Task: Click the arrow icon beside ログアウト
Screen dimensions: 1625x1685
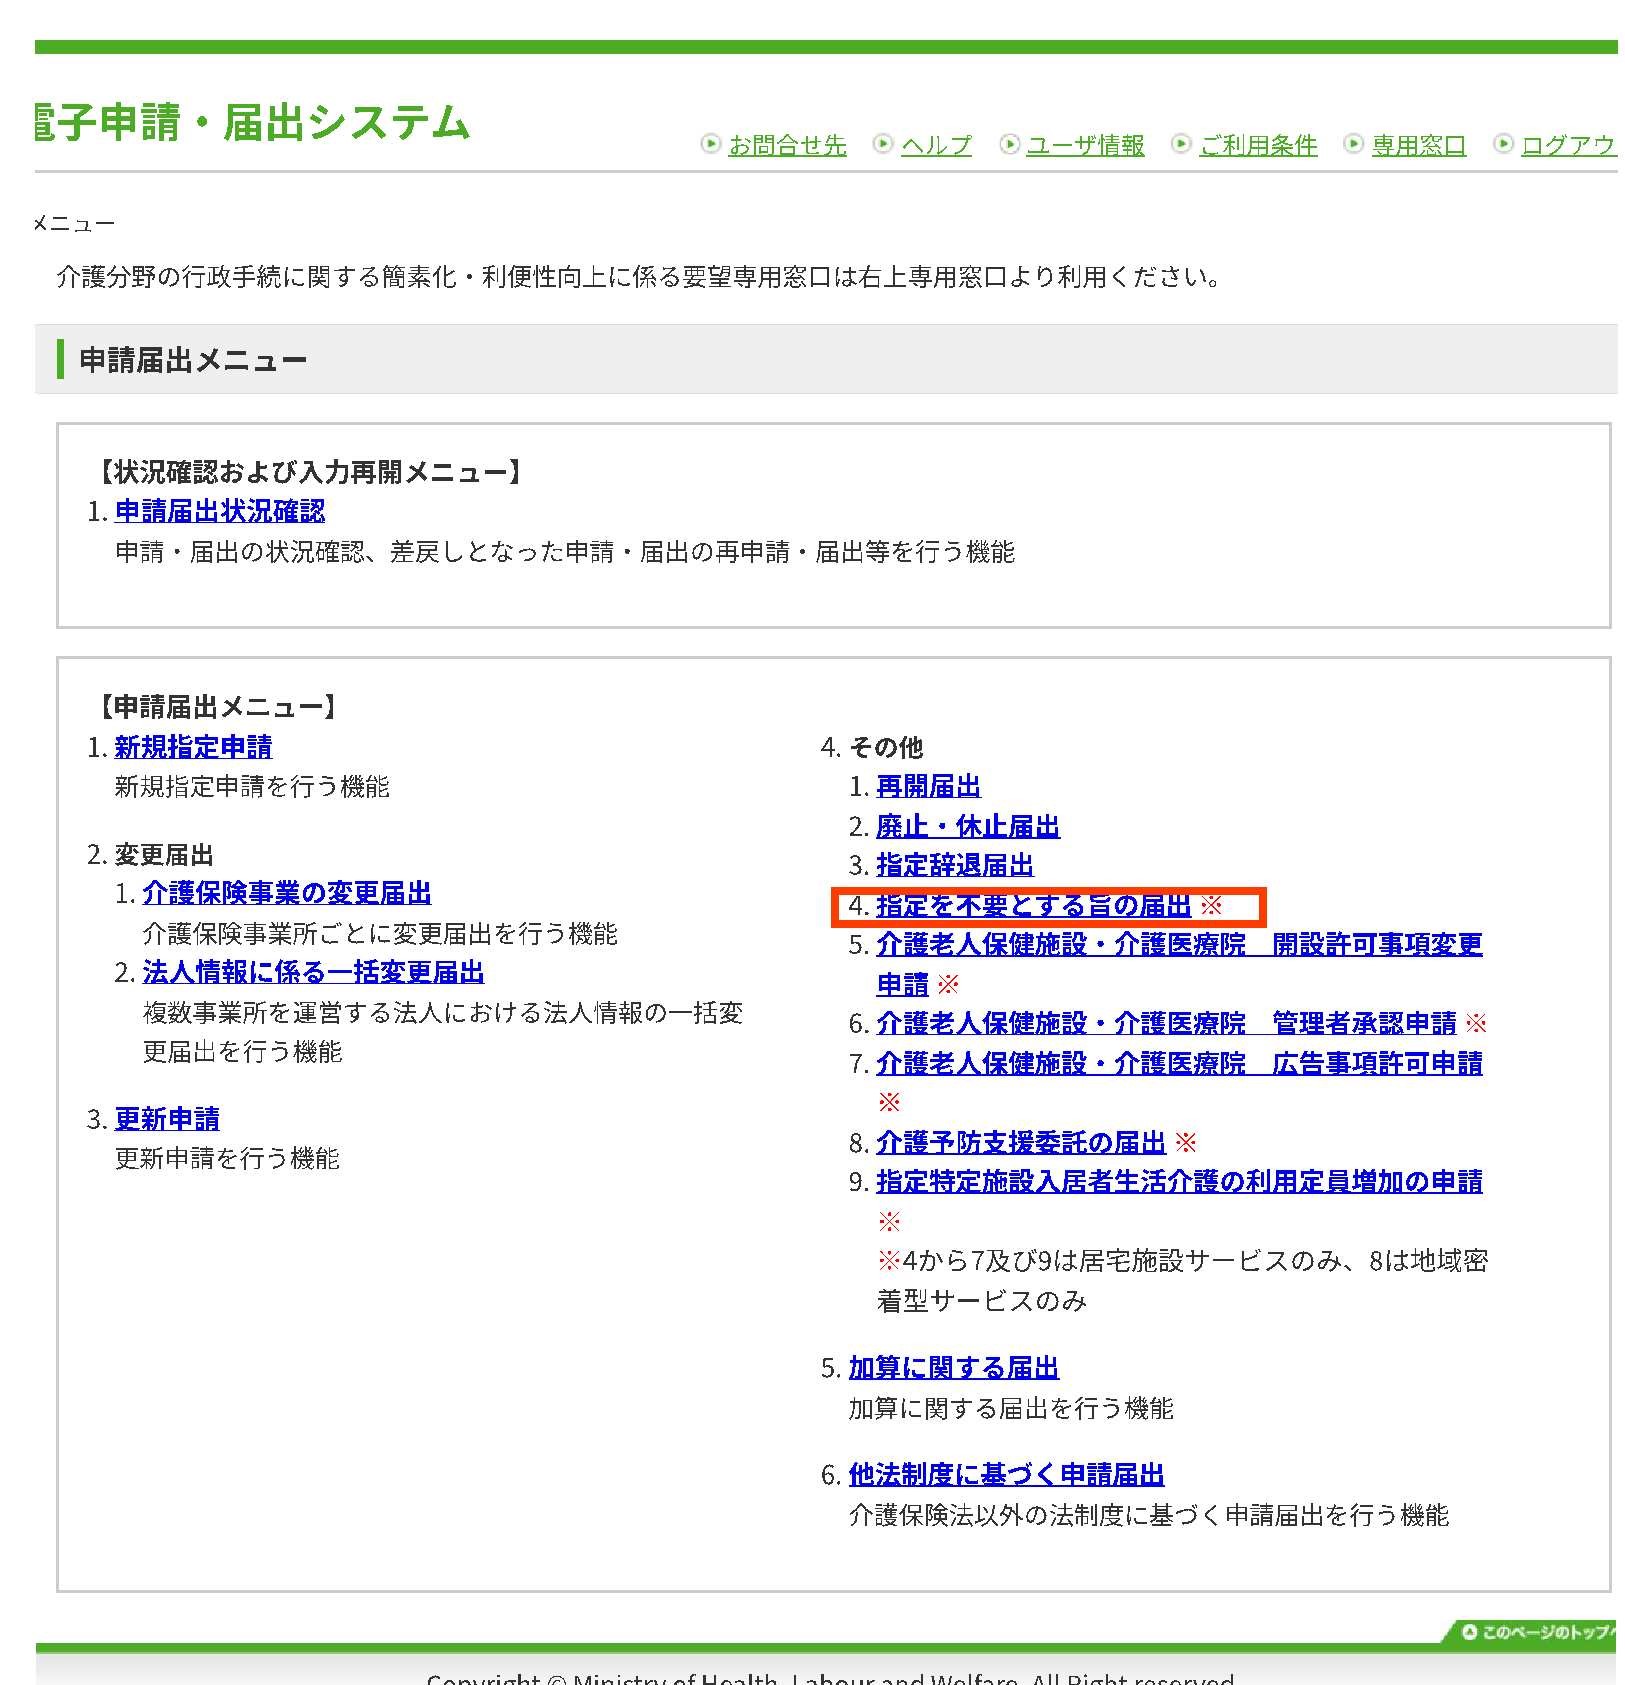Action: click(1504, 144)
